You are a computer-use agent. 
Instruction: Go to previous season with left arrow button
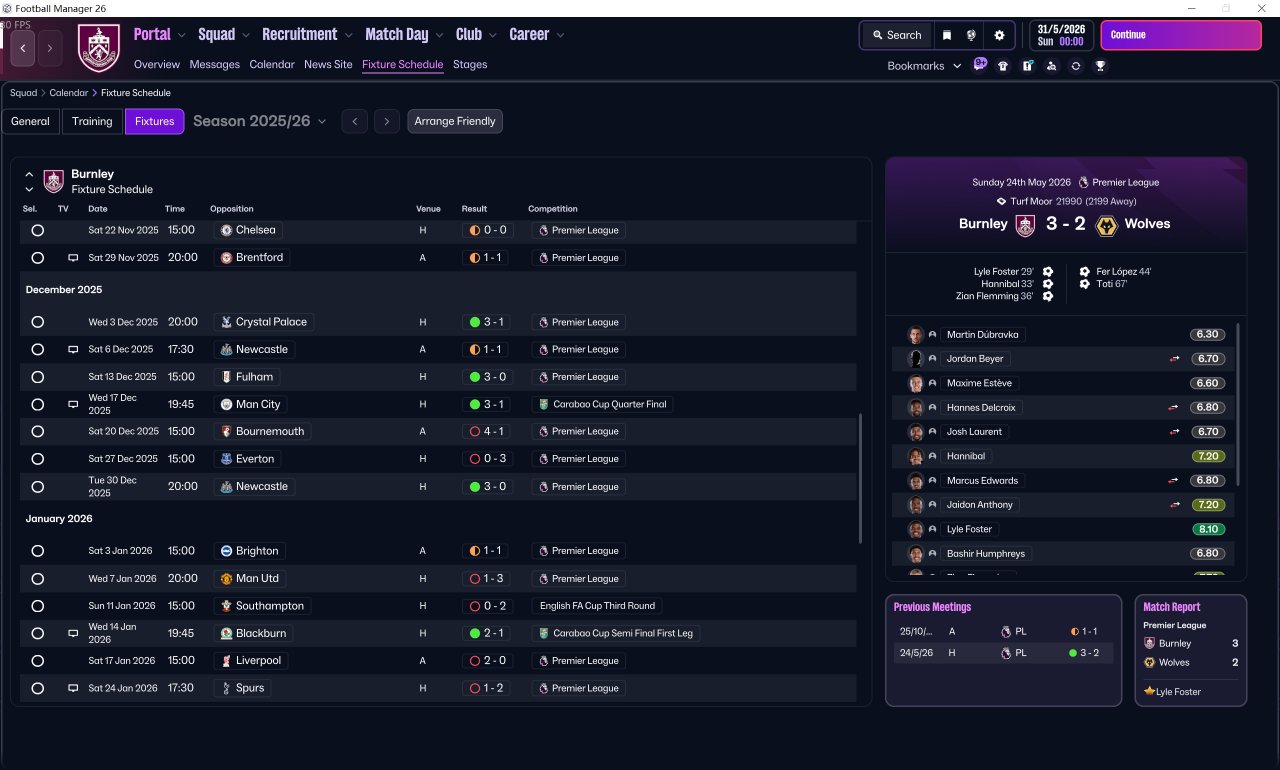354,121
